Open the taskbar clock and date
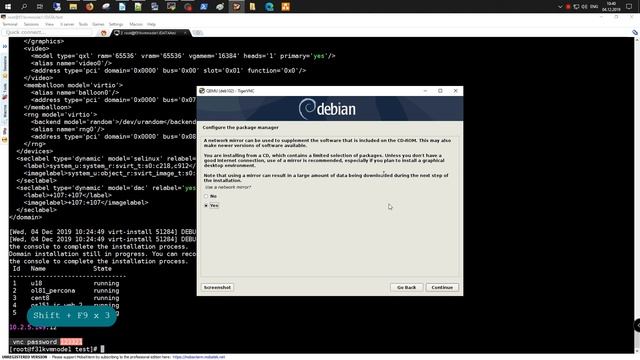 611,7
